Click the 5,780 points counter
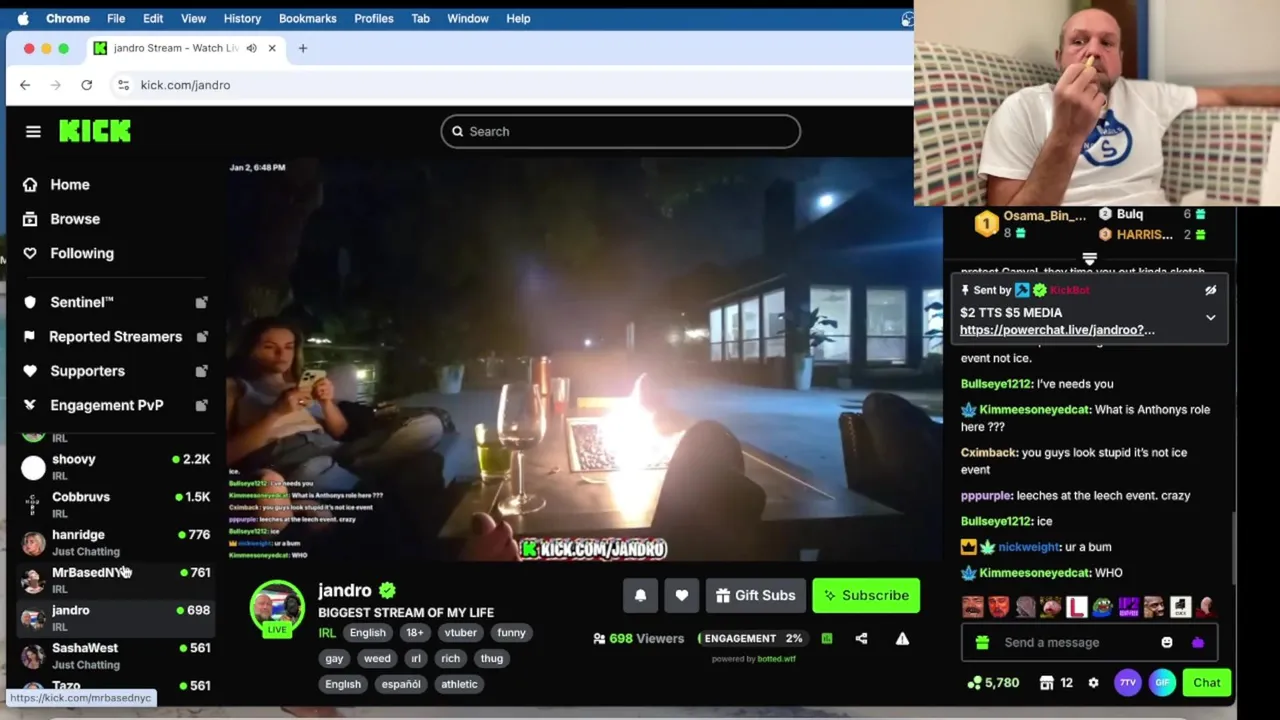The width and height of the screenshot is (1280, 720). pos(994,683)
